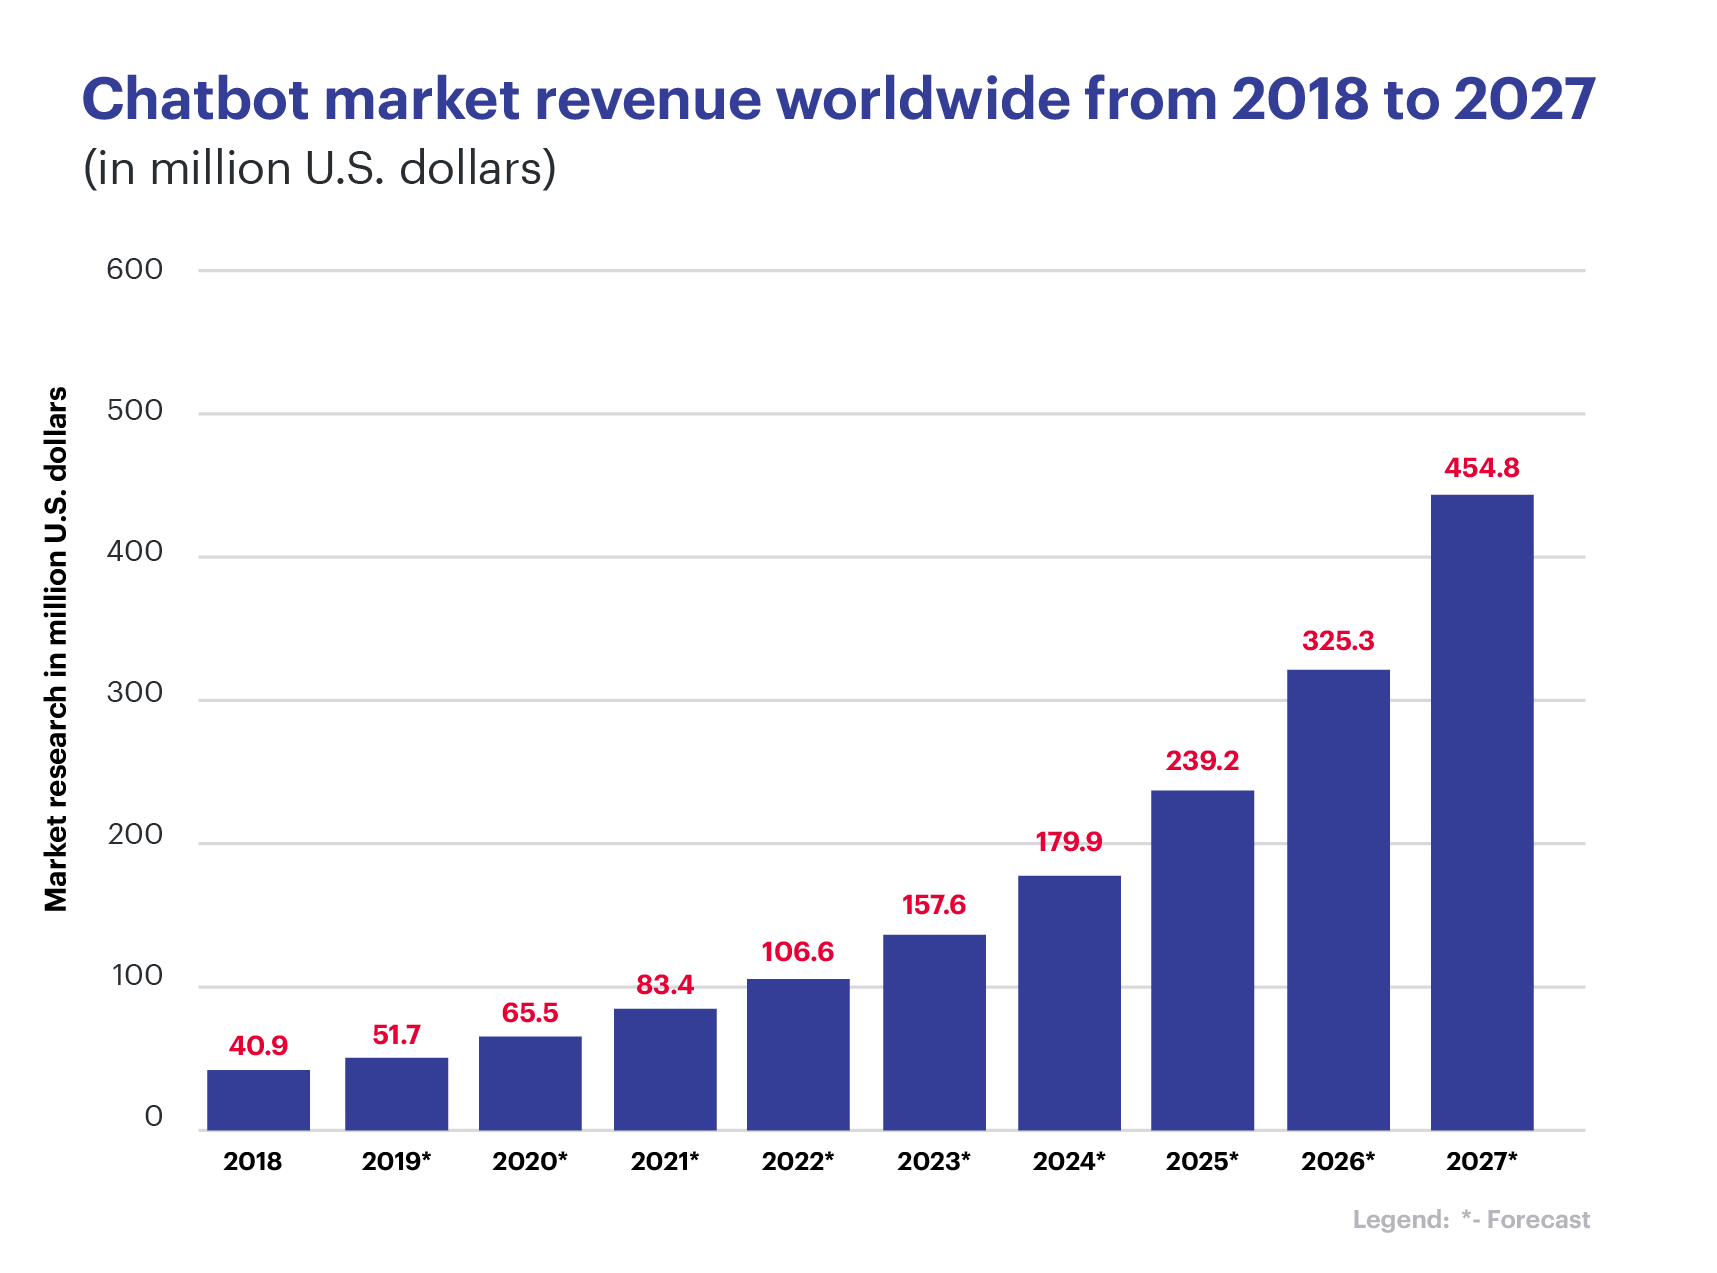Select the 2020* bar
Screen dimensions: 1717x1273
pos(530,1084)
